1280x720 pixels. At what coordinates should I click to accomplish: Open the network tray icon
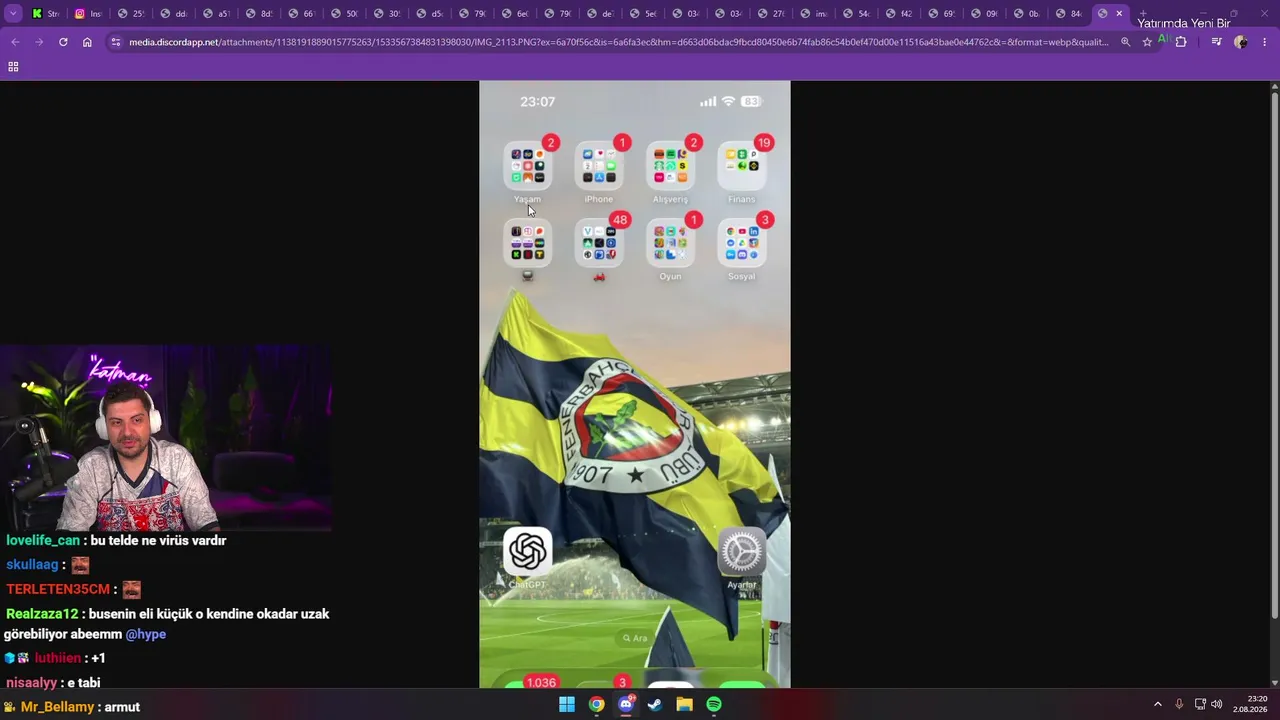(x=1200, y=705)
